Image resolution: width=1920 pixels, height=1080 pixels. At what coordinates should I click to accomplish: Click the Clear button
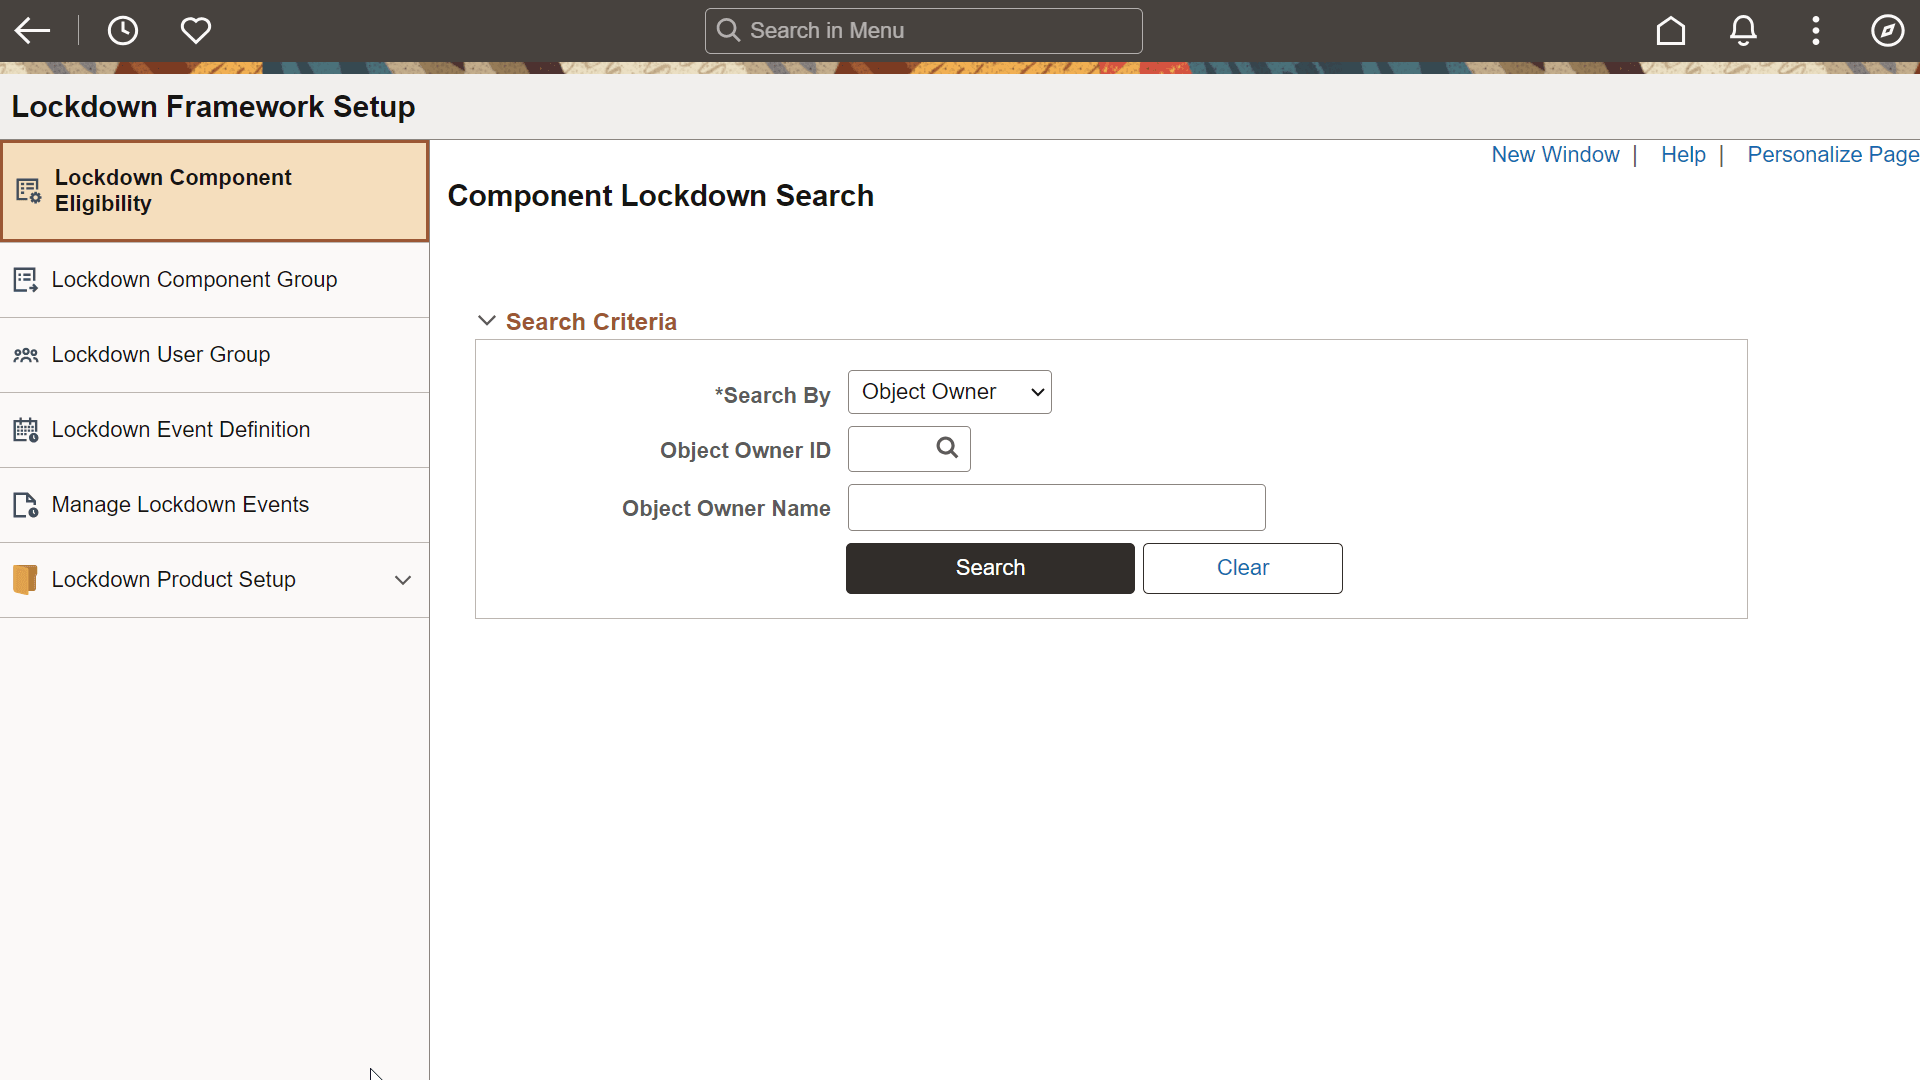(x=1242, y=567)
